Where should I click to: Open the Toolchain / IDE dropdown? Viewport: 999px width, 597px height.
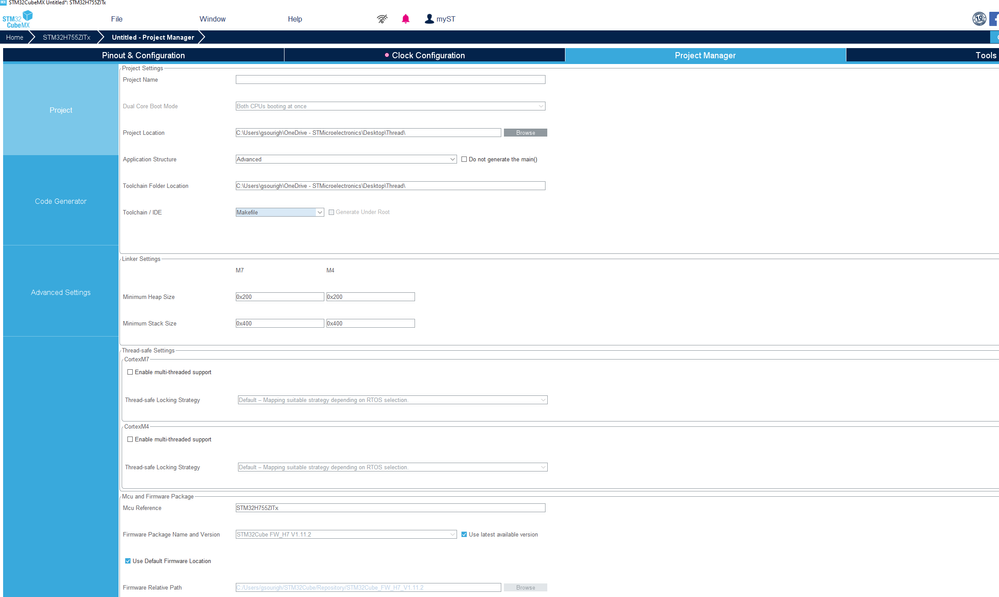[x=280, y=212]
